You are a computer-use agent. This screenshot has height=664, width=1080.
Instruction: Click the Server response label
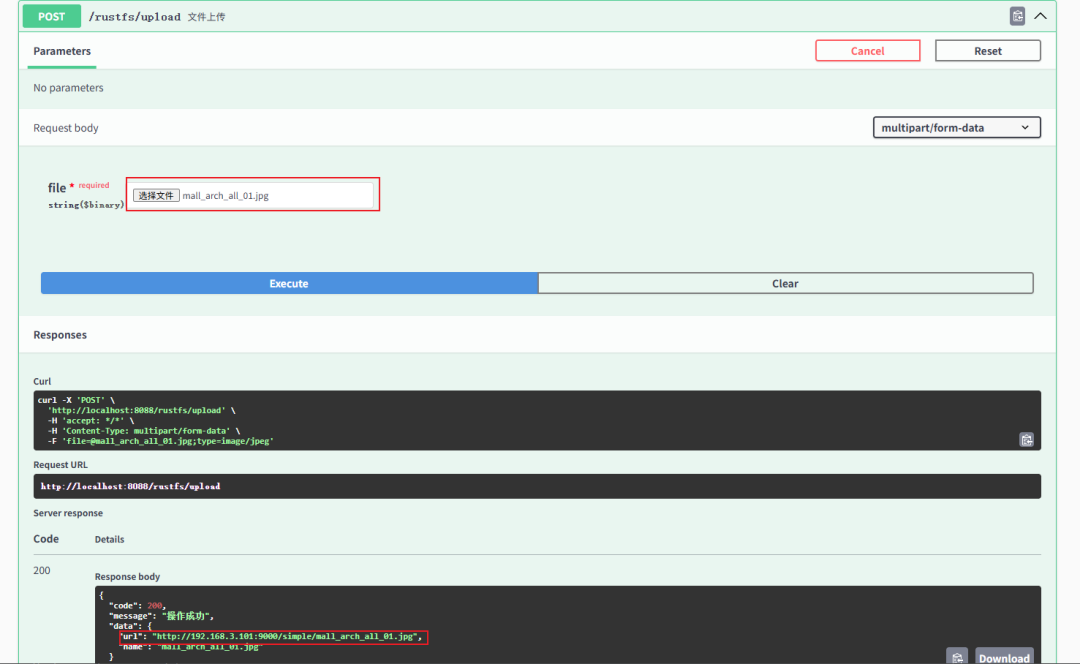(x=68, y=513)
